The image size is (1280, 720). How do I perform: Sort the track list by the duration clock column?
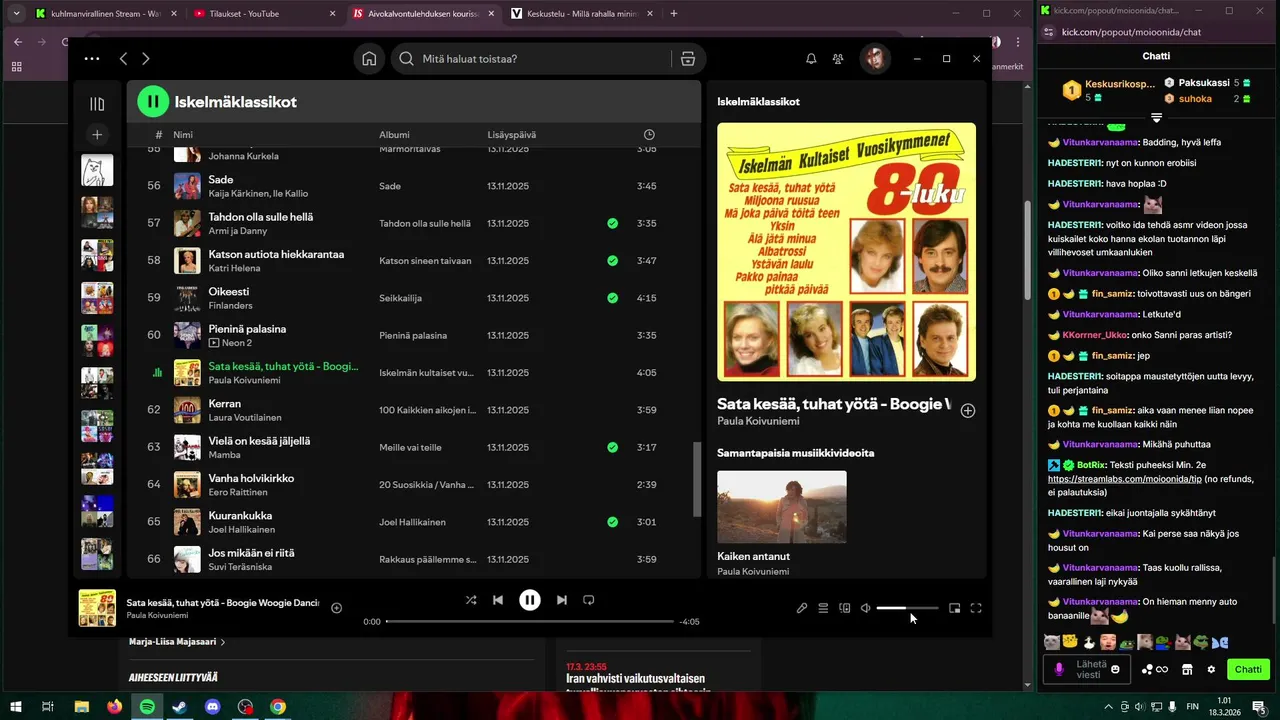tap(649, 135)
